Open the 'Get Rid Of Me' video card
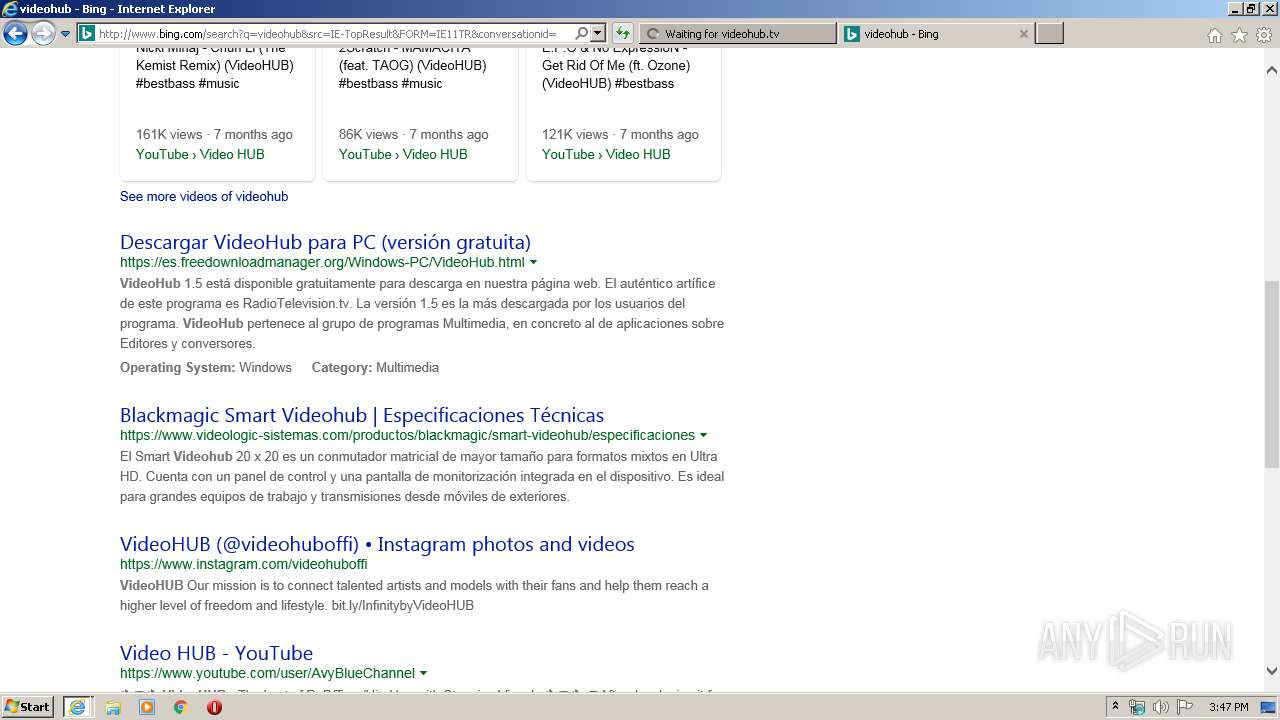Viewport: 1280px width, 720px height. (x=623, y=115)
